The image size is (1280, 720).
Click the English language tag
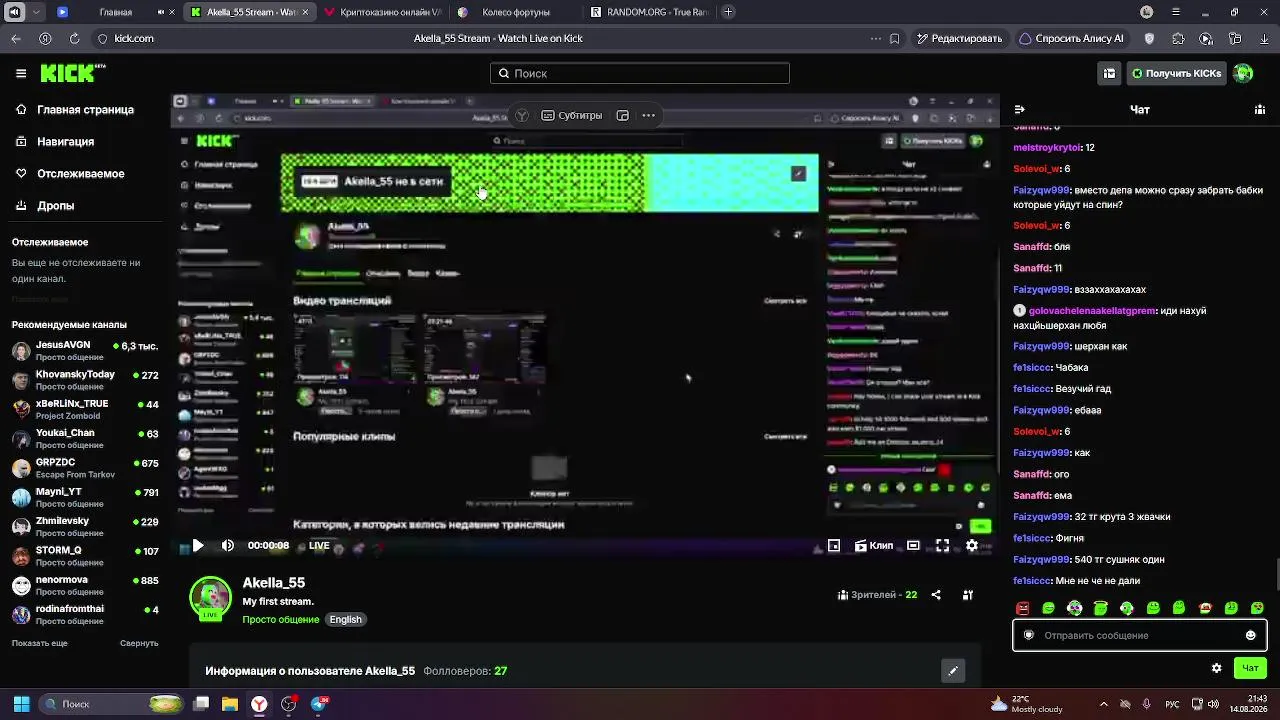pyautogui.click(x=345, y=620)
